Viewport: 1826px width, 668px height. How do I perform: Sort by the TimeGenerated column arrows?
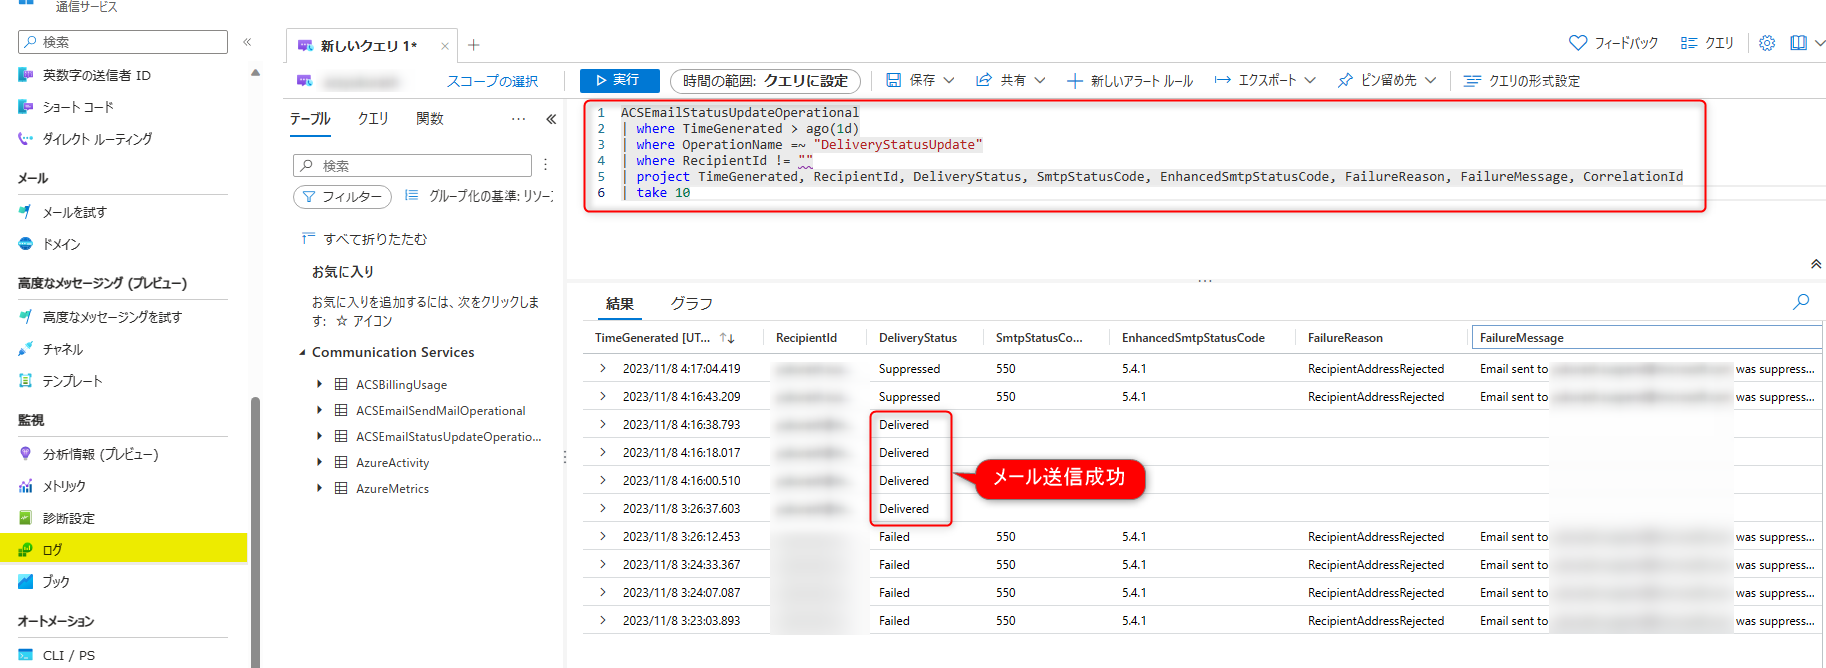pos(727,338)
